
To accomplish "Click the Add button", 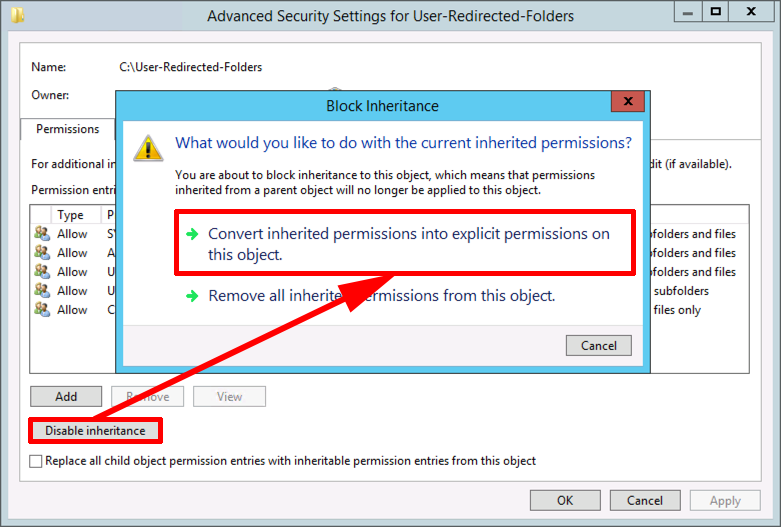I will [x=66, y=396].
